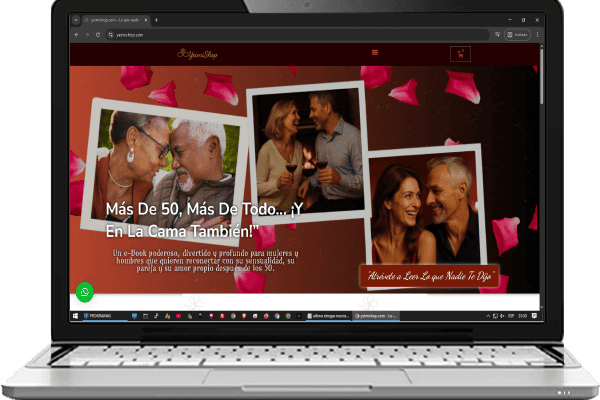600x400 pixels.
Task: Reload the page with refresh icon
Action: (97, 35)
